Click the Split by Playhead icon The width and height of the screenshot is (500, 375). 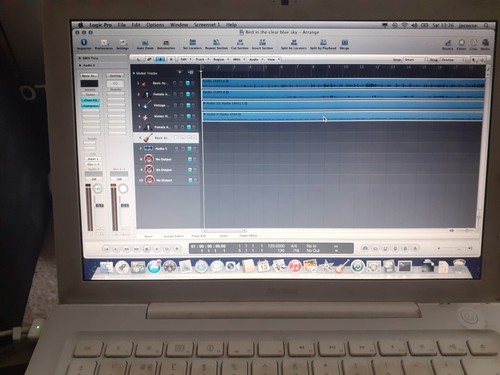point(323,42)
